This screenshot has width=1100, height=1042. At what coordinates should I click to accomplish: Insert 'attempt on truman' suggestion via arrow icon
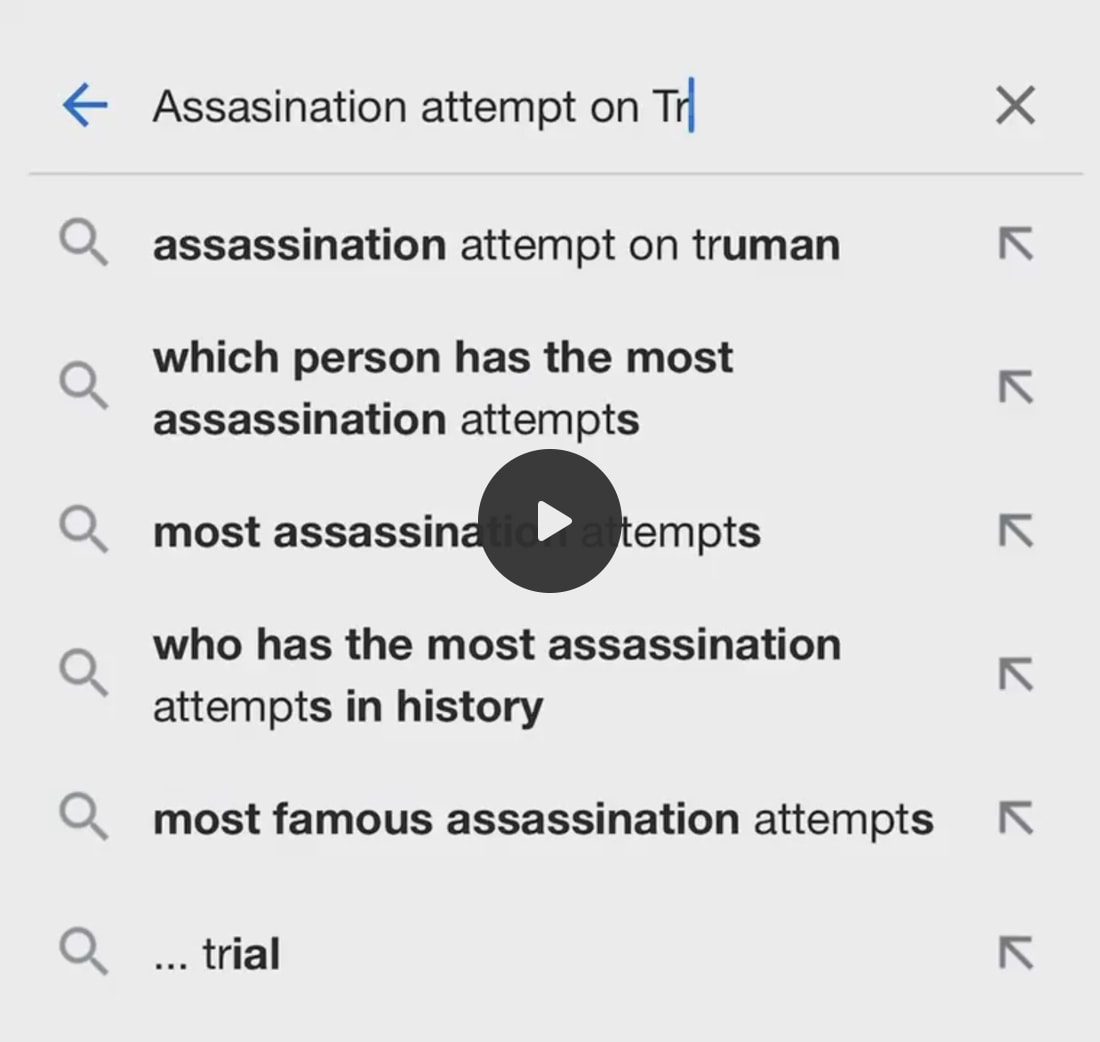(x=1015, y=244)
